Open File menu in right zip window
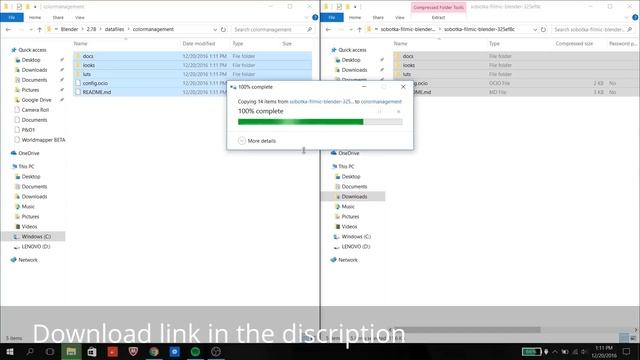640x360 pixels. click(x=332, y=18)
